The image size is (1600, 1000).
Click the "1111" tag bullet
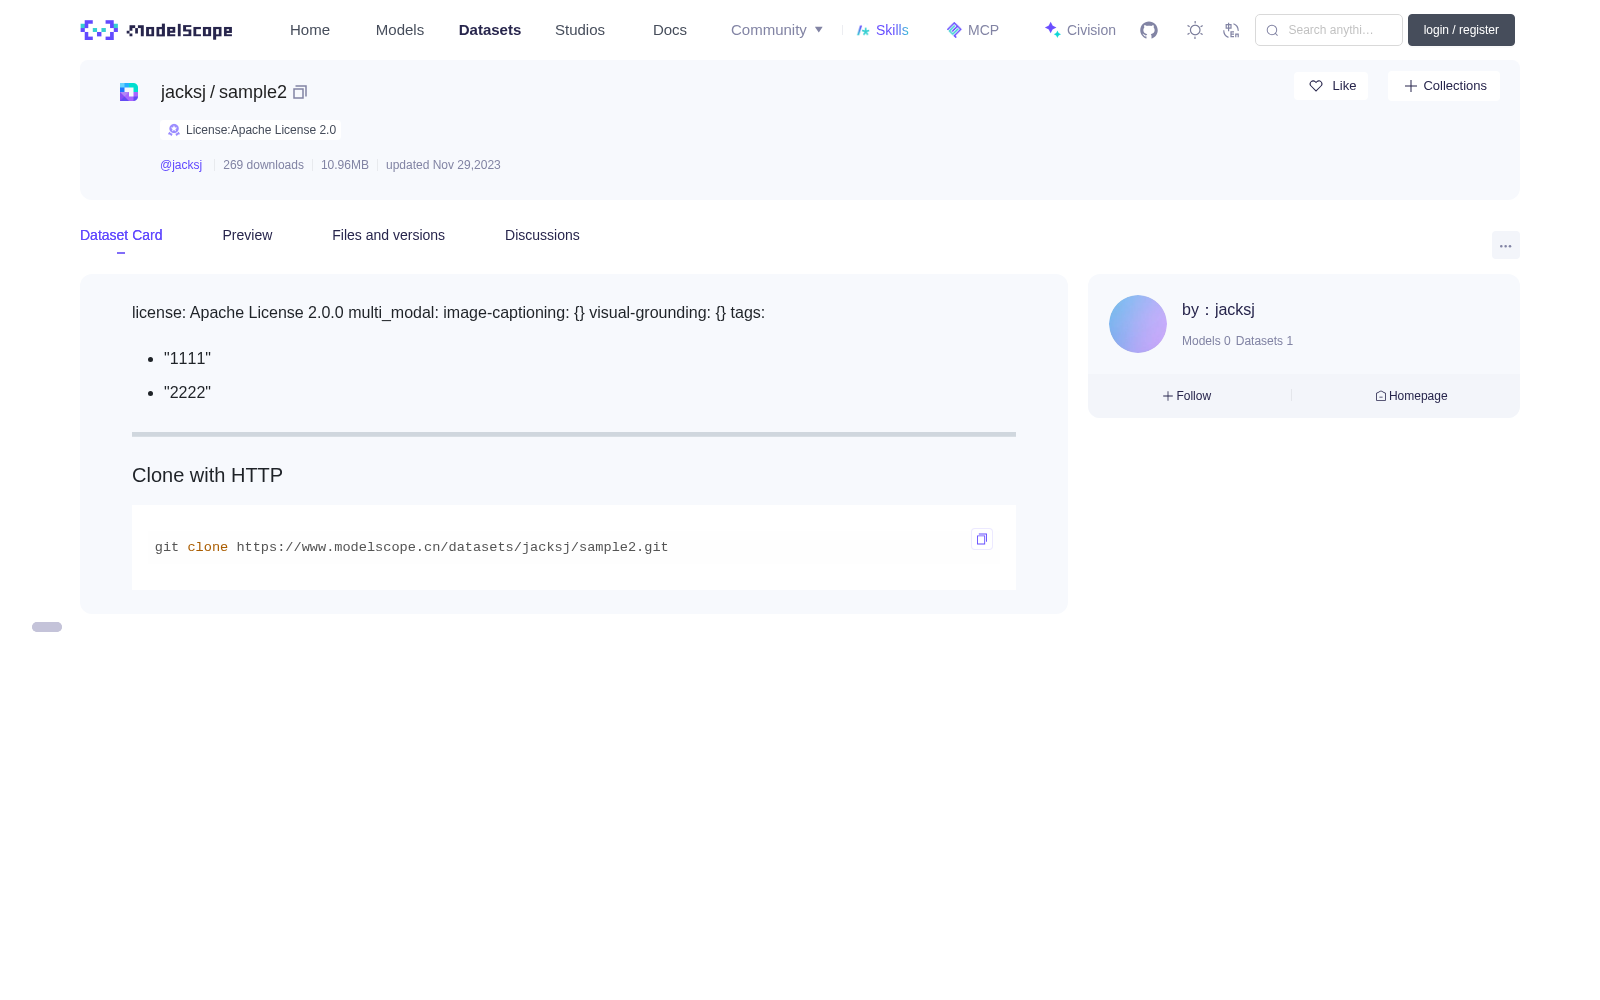point(187,359)
